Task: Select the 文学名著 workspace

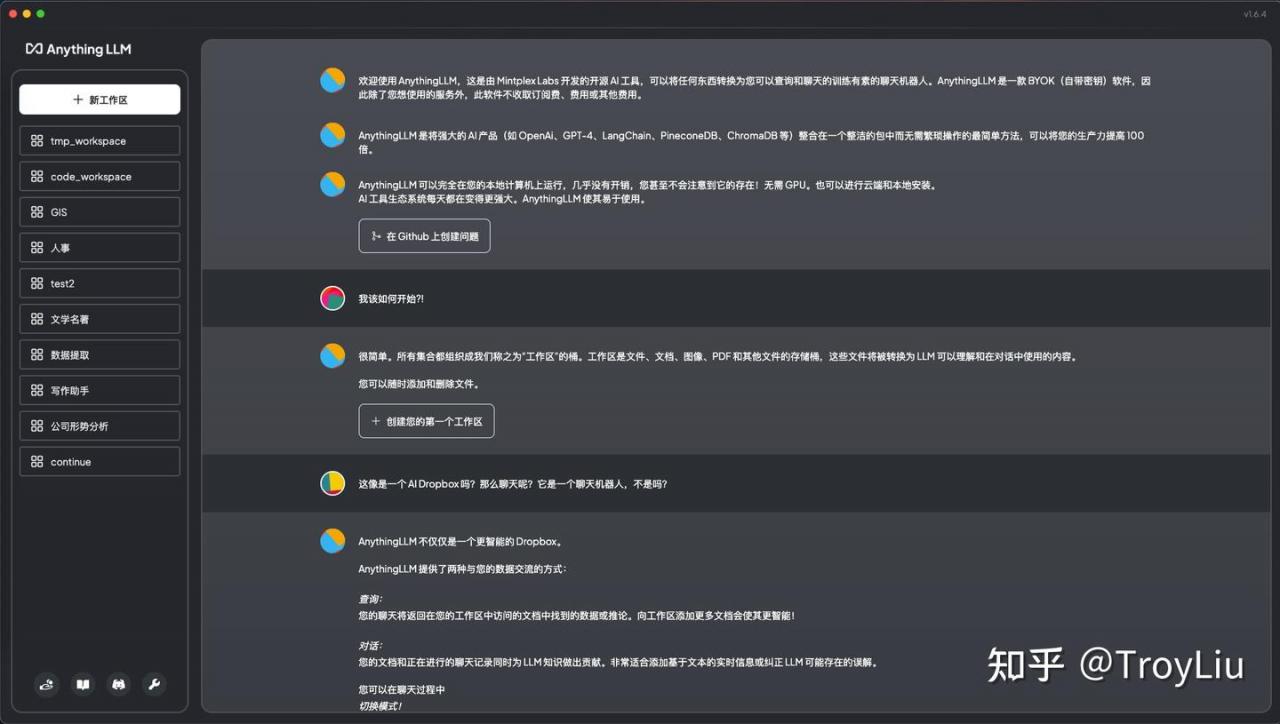Action: click(100, 319)
